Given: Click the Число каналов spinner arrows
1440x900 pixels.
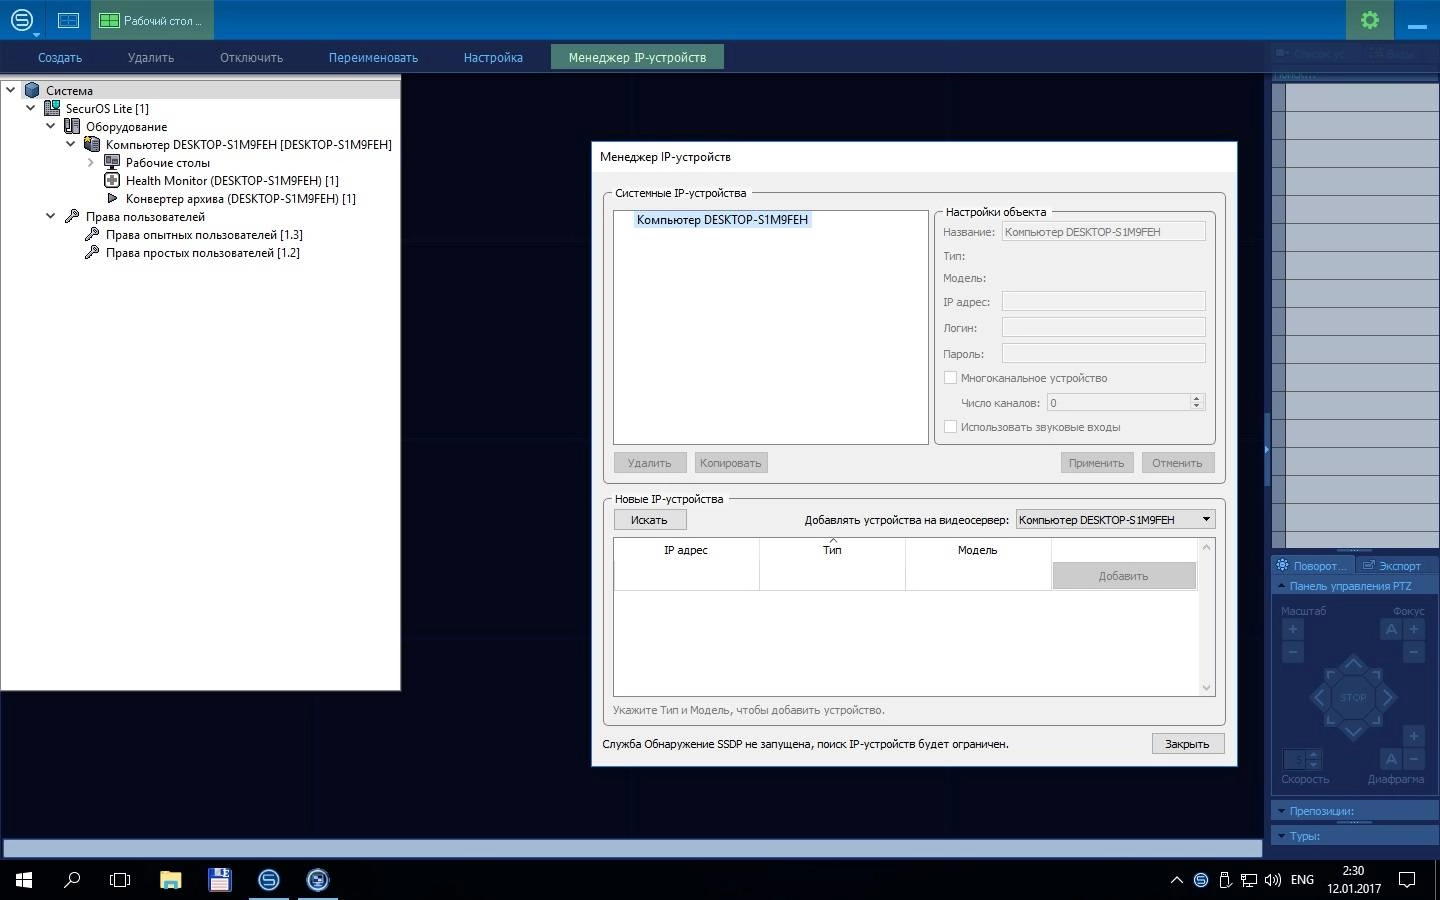Looking at the screenshot, I should tap(1196, 402).
